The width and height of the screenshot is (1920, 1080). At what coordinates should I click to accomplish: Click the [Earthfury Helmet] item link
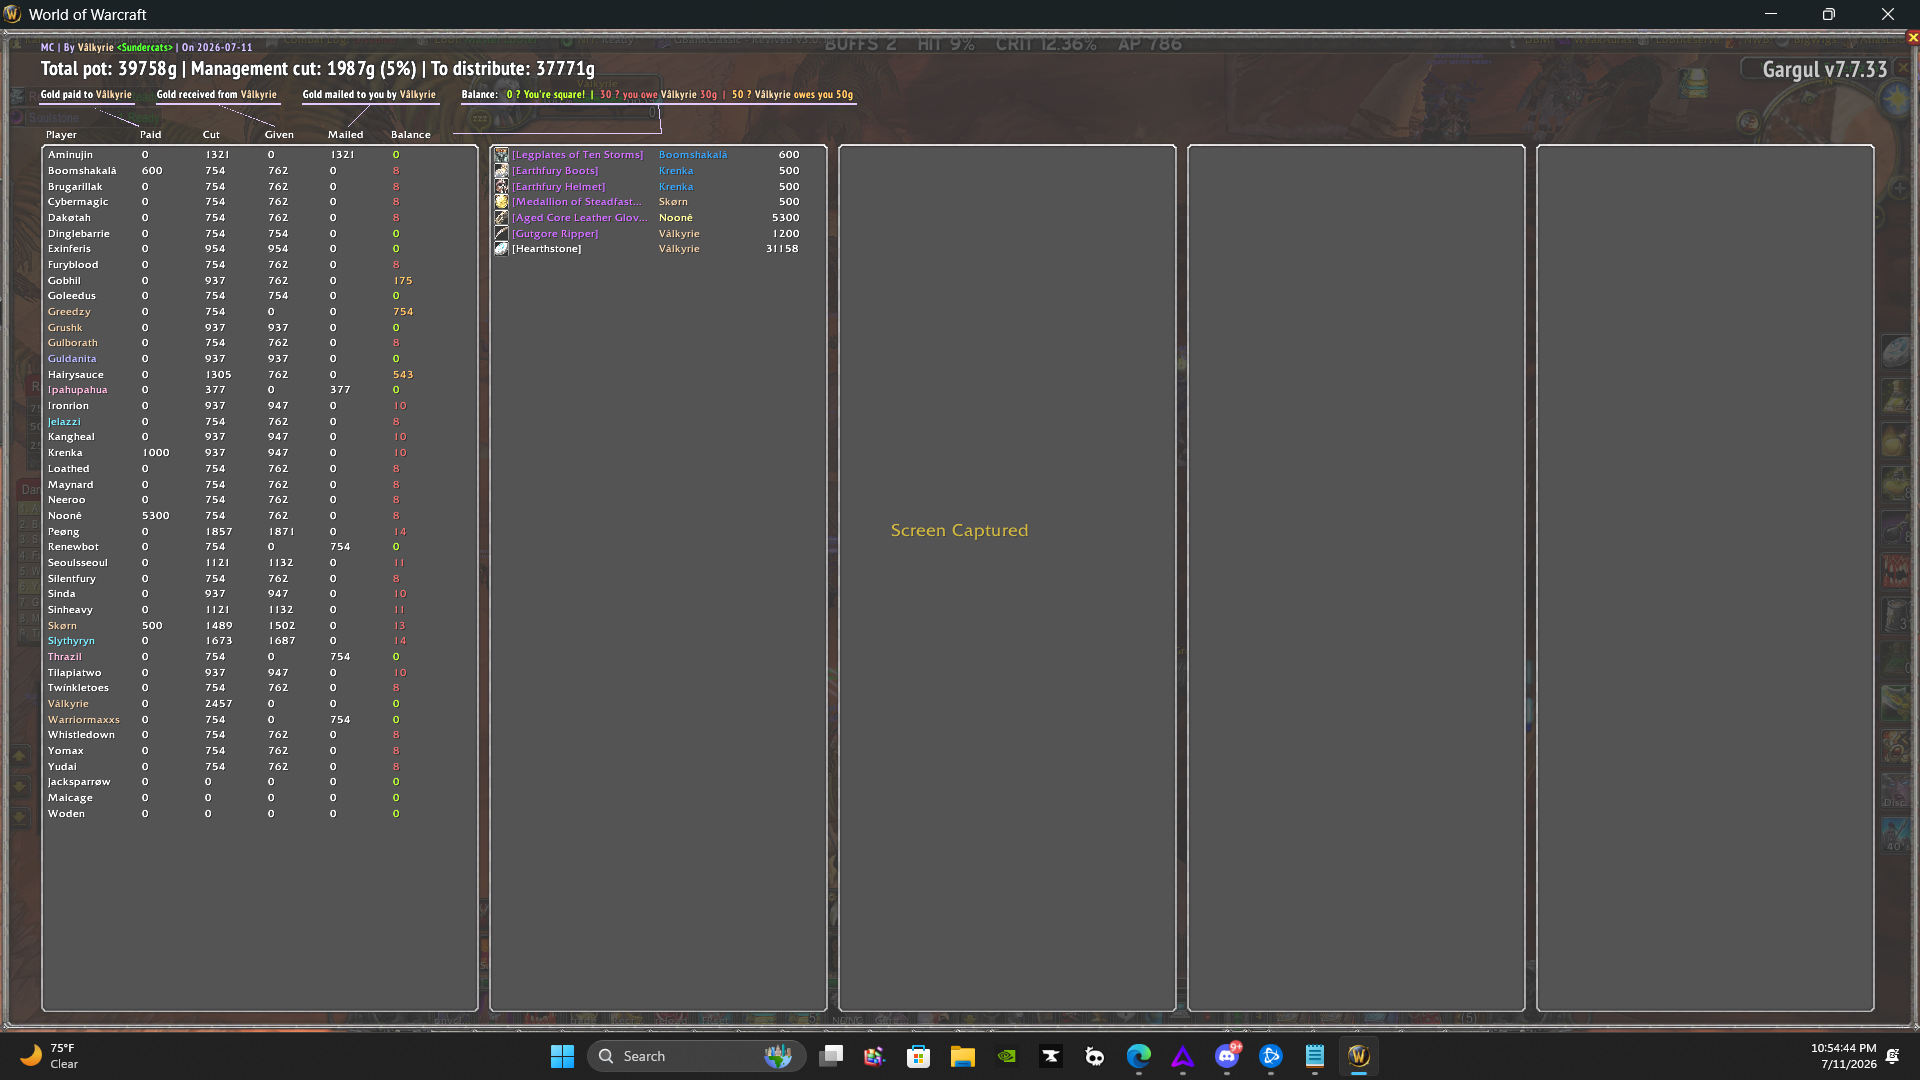[559, 187]
